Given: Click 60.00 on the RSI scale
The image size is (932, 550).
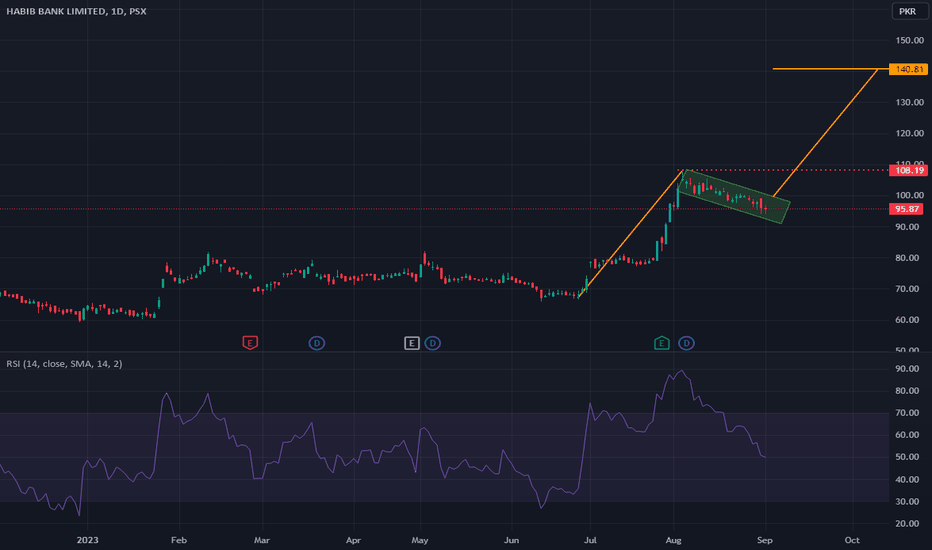Looking at the screenshot, I should (x=907, y=435).
